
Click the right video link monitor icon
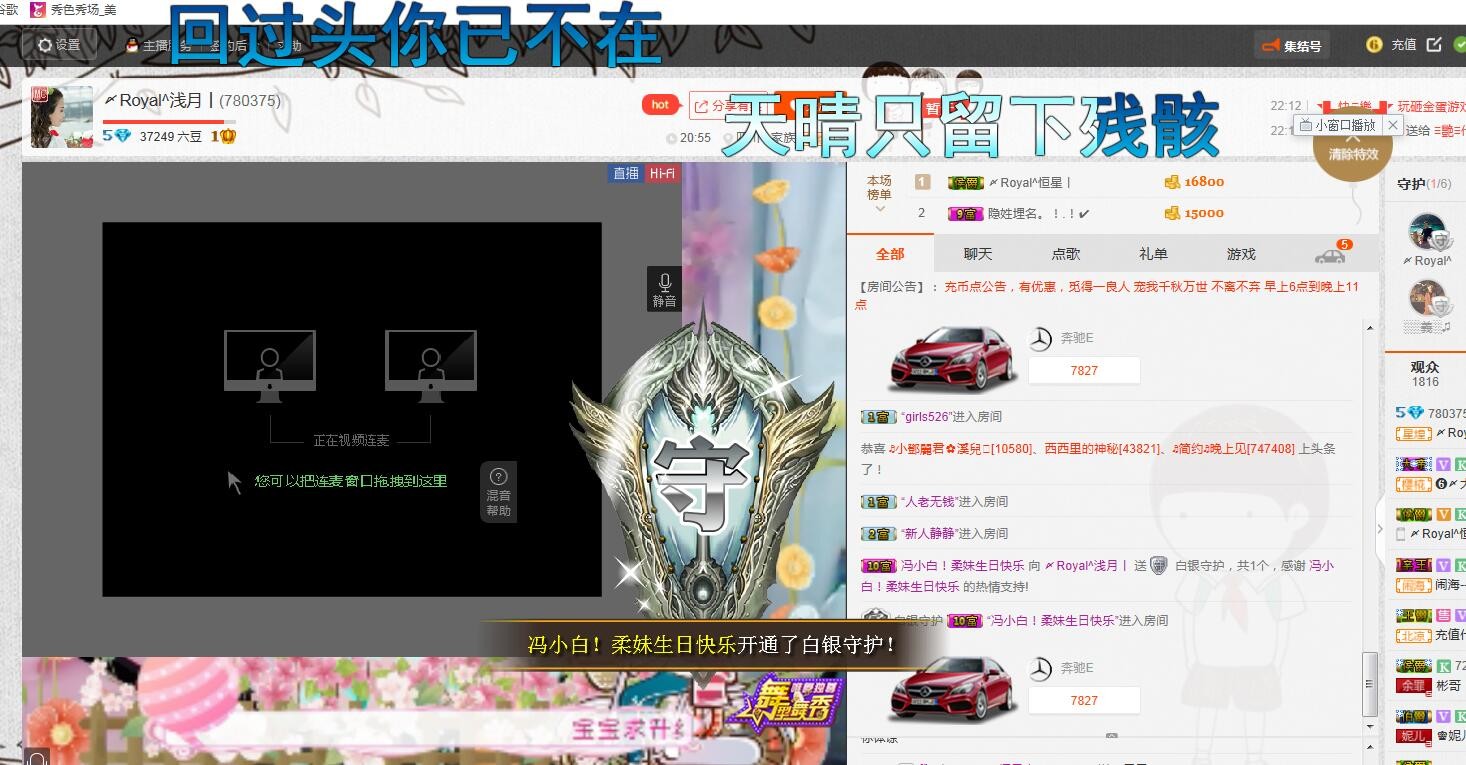pos(431,366)
